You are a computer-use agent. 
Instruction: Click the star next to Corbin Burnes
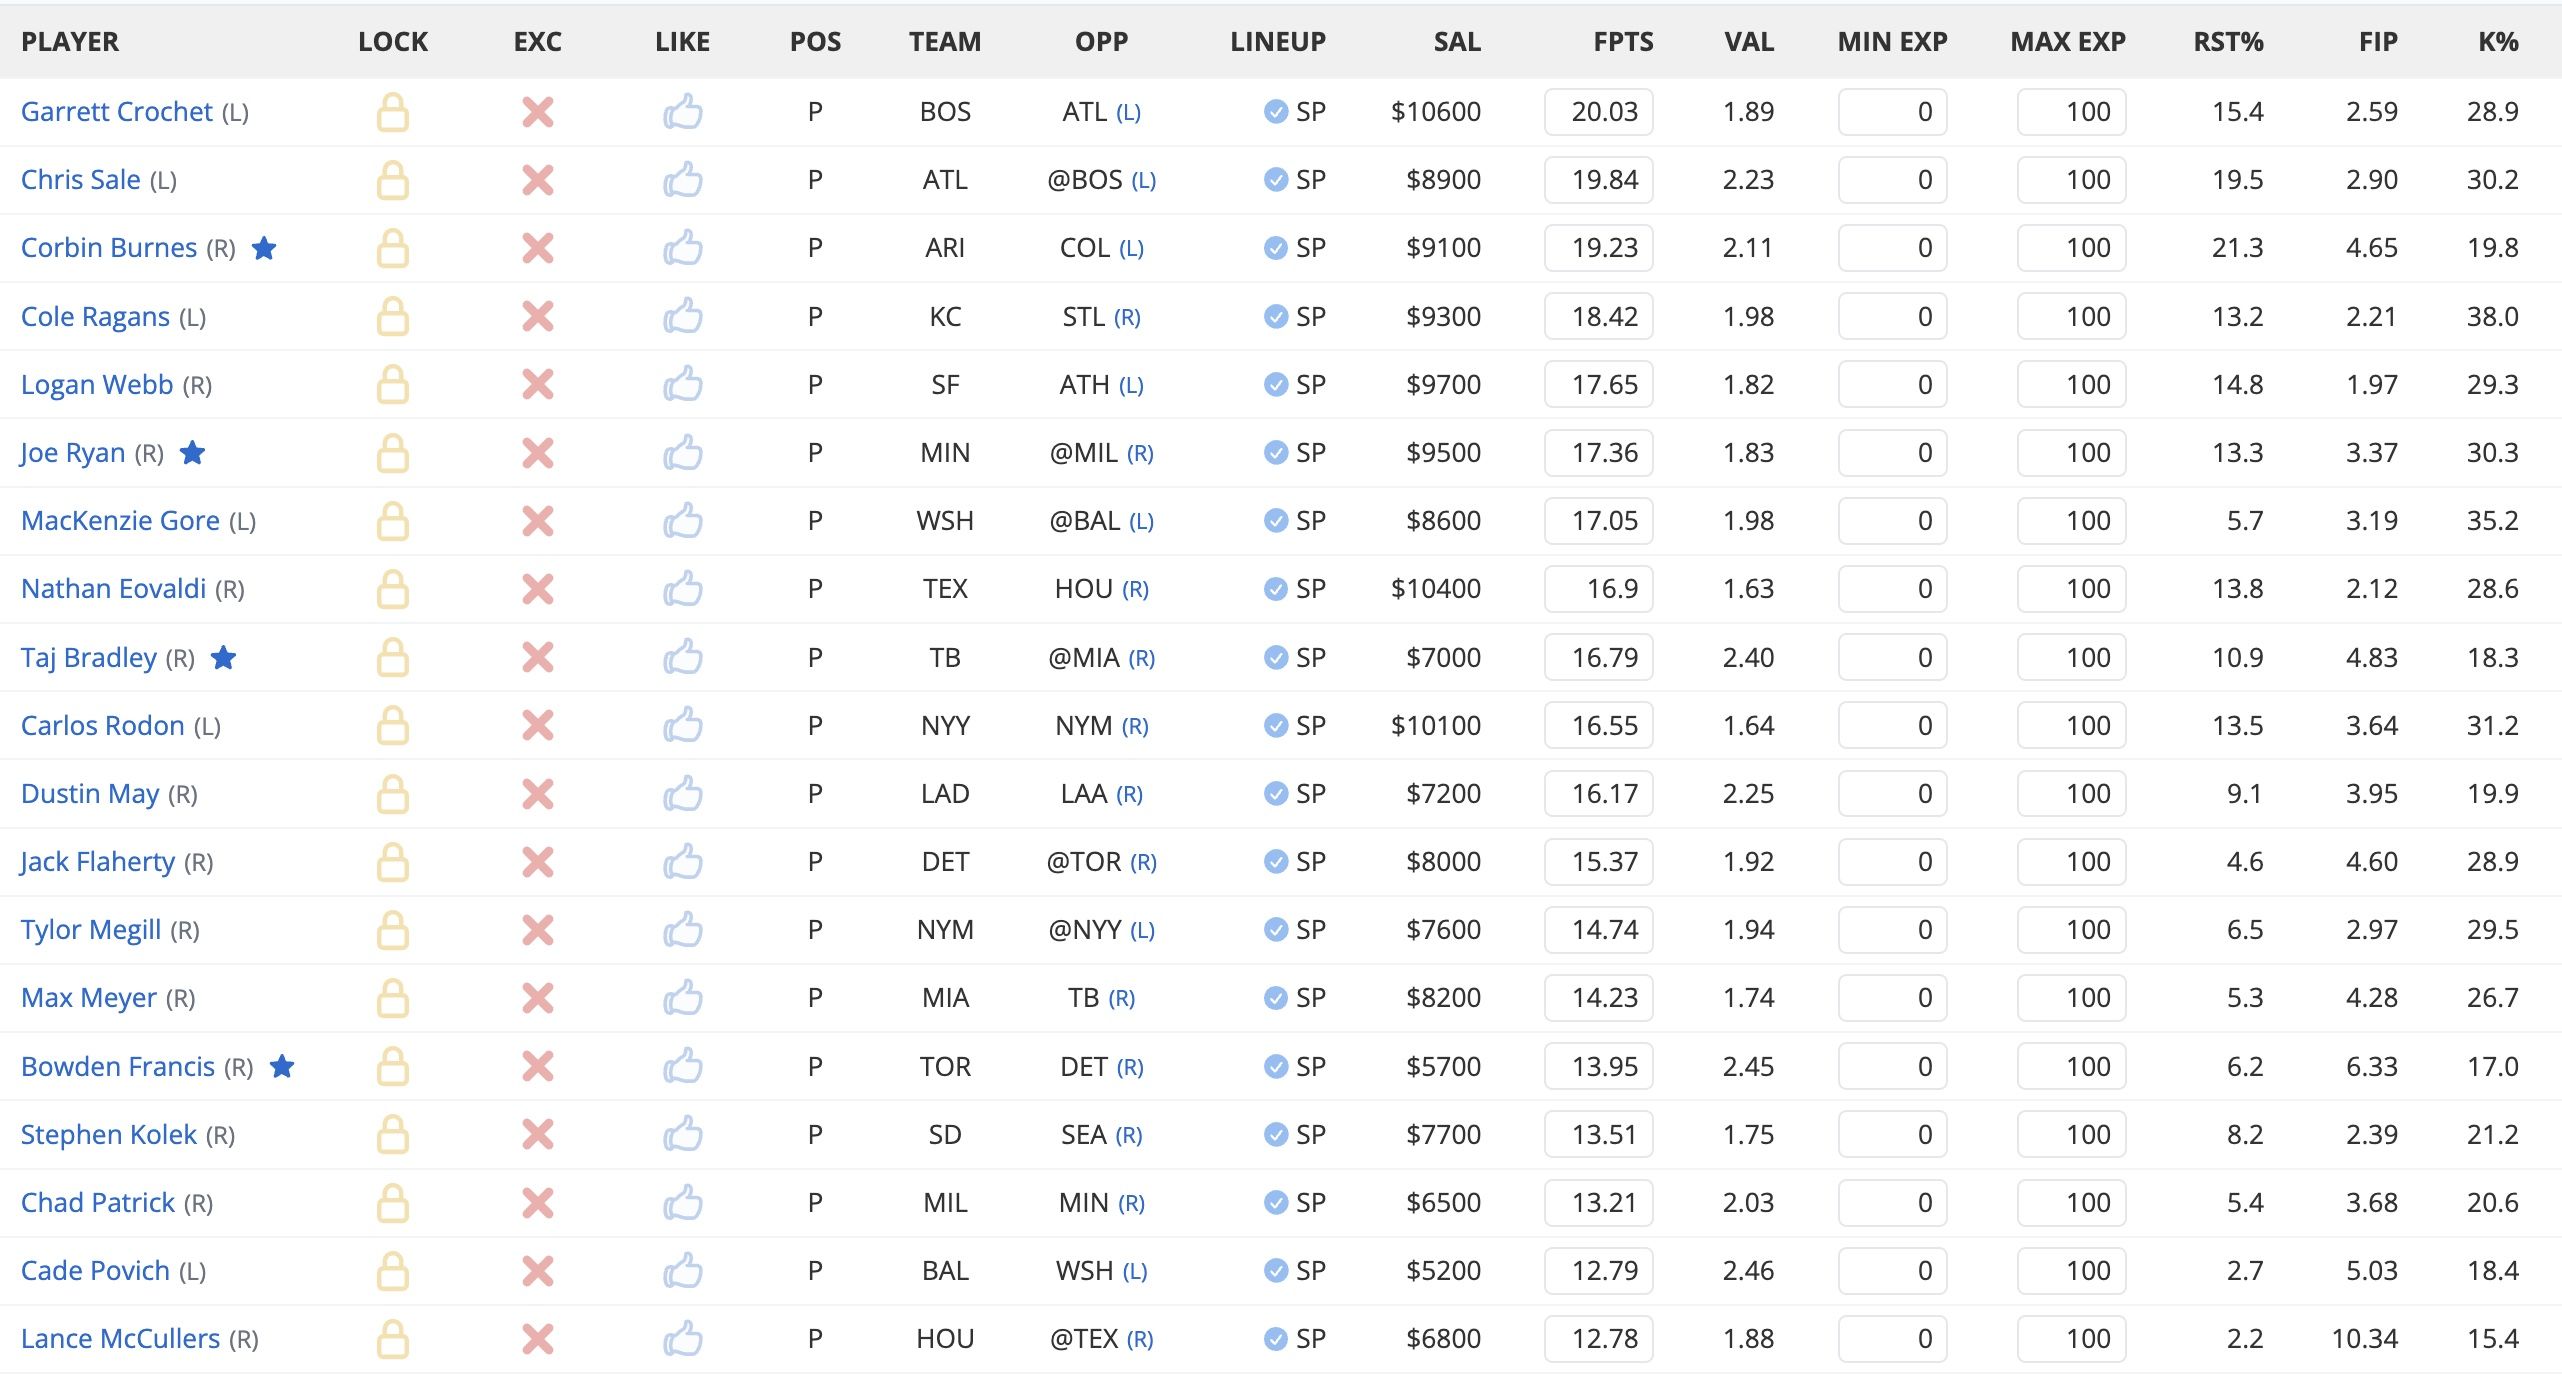coord(264,248)
